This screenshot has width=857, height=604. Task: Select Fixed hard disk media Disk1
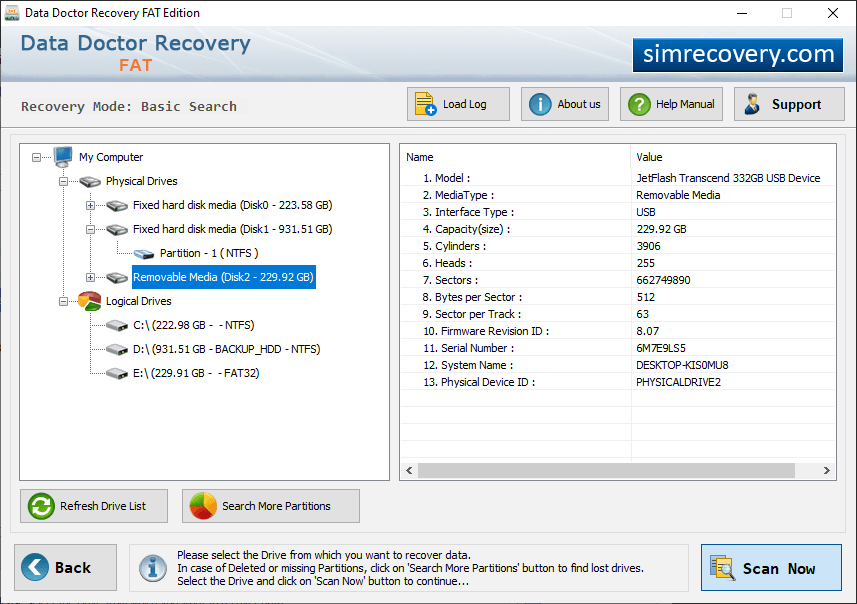coord(233,230)
